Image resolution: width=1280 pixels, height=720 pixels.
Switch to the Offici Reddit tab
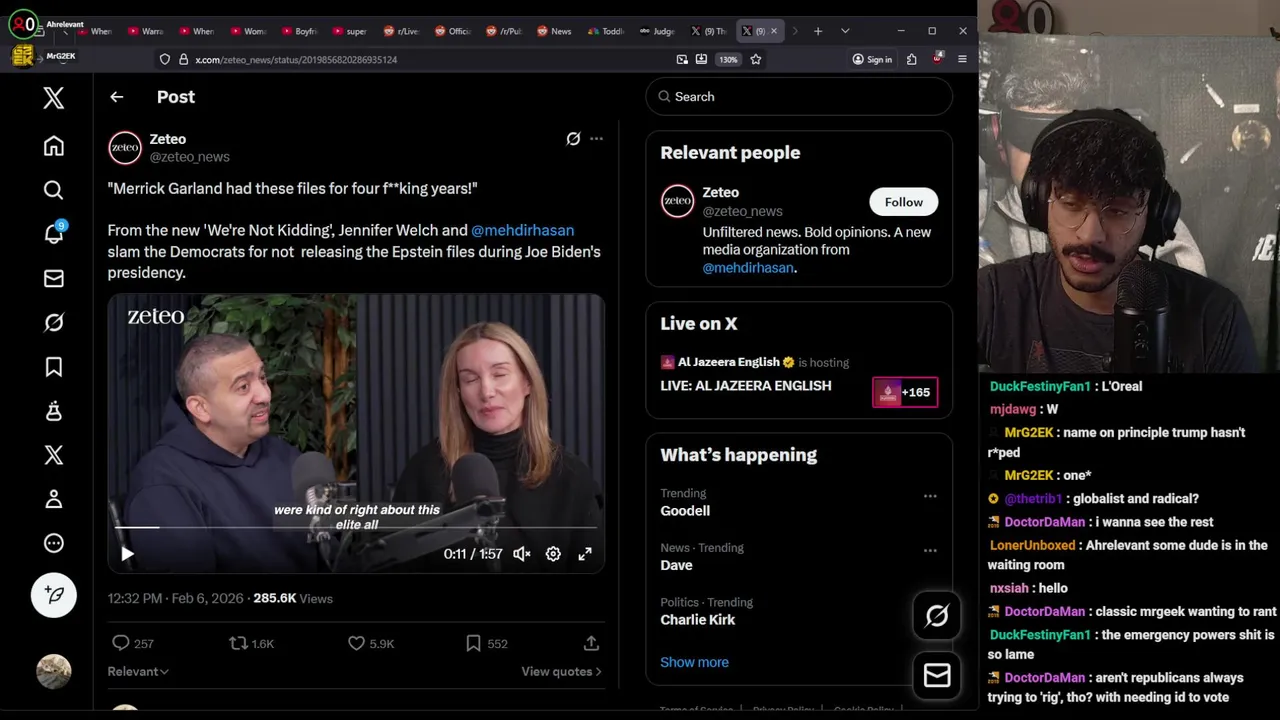[x=453, y=31]
